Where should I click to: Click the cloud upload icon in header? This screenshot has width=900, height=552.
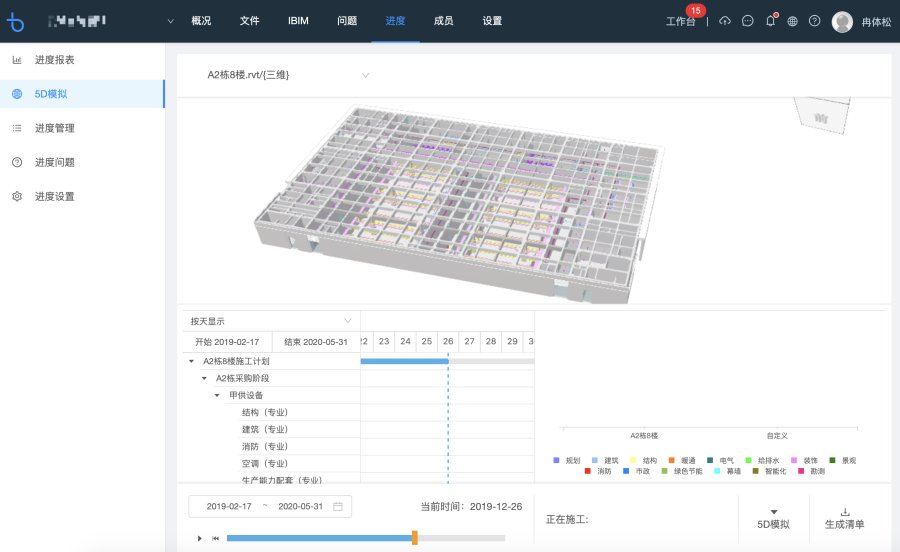coord(725,21)
